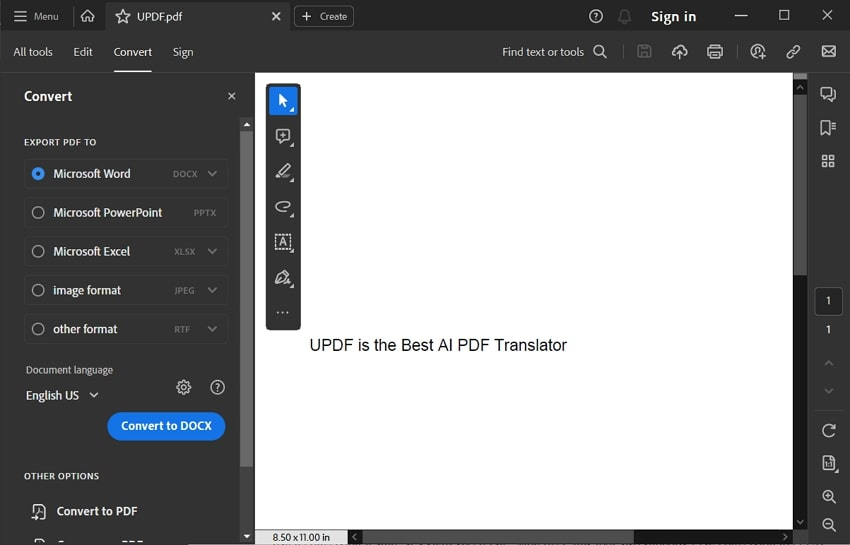Select the Microsoft Excel radio button
Viewport: 850px width, 545px height.
[38, 252]
